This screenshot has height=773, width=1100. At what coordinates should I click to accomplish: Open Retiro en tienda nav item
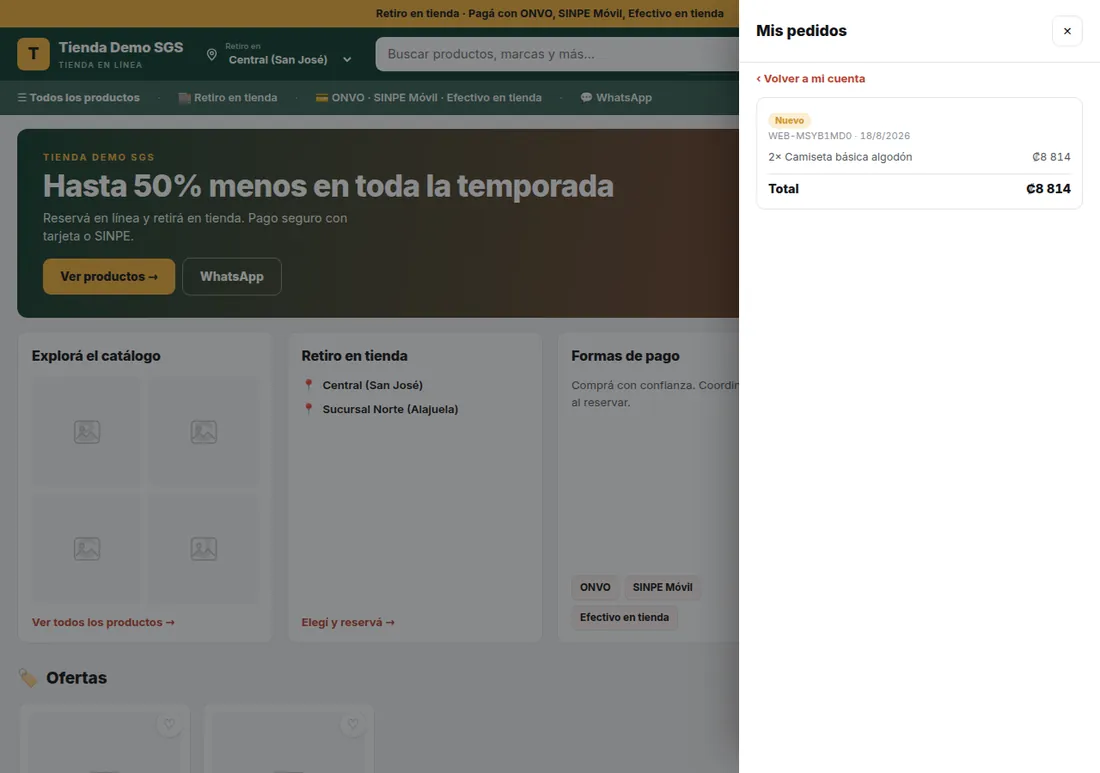tap(227, 98)
